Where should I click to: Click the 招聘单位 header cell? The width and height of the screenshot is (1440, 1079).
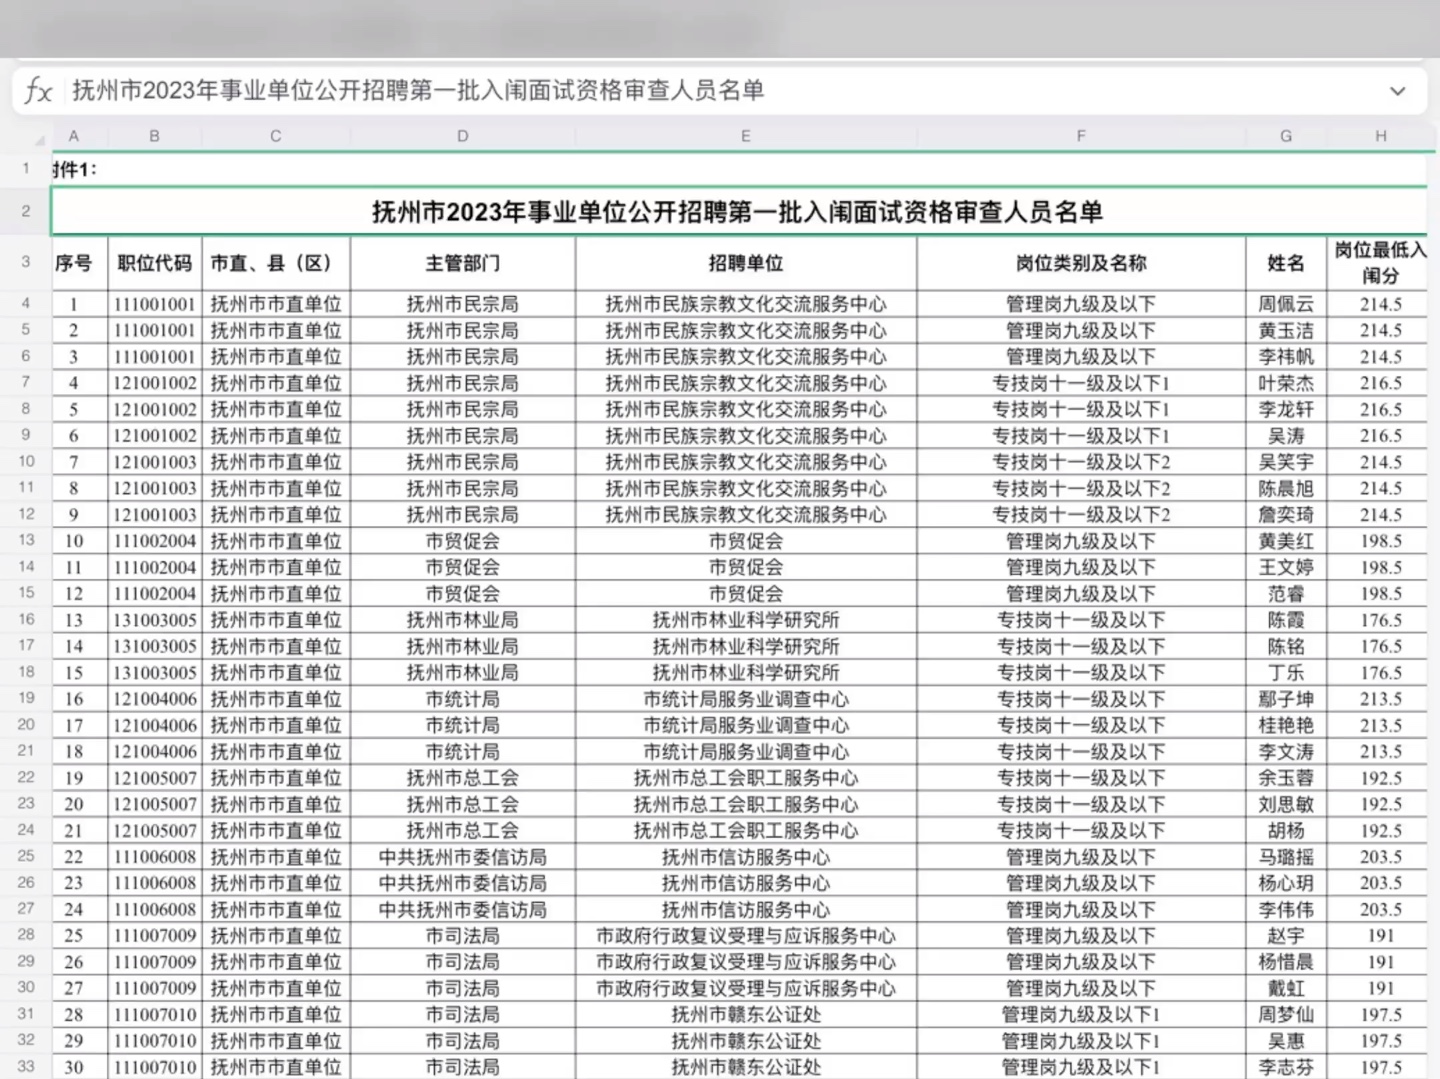pos(745,263)
